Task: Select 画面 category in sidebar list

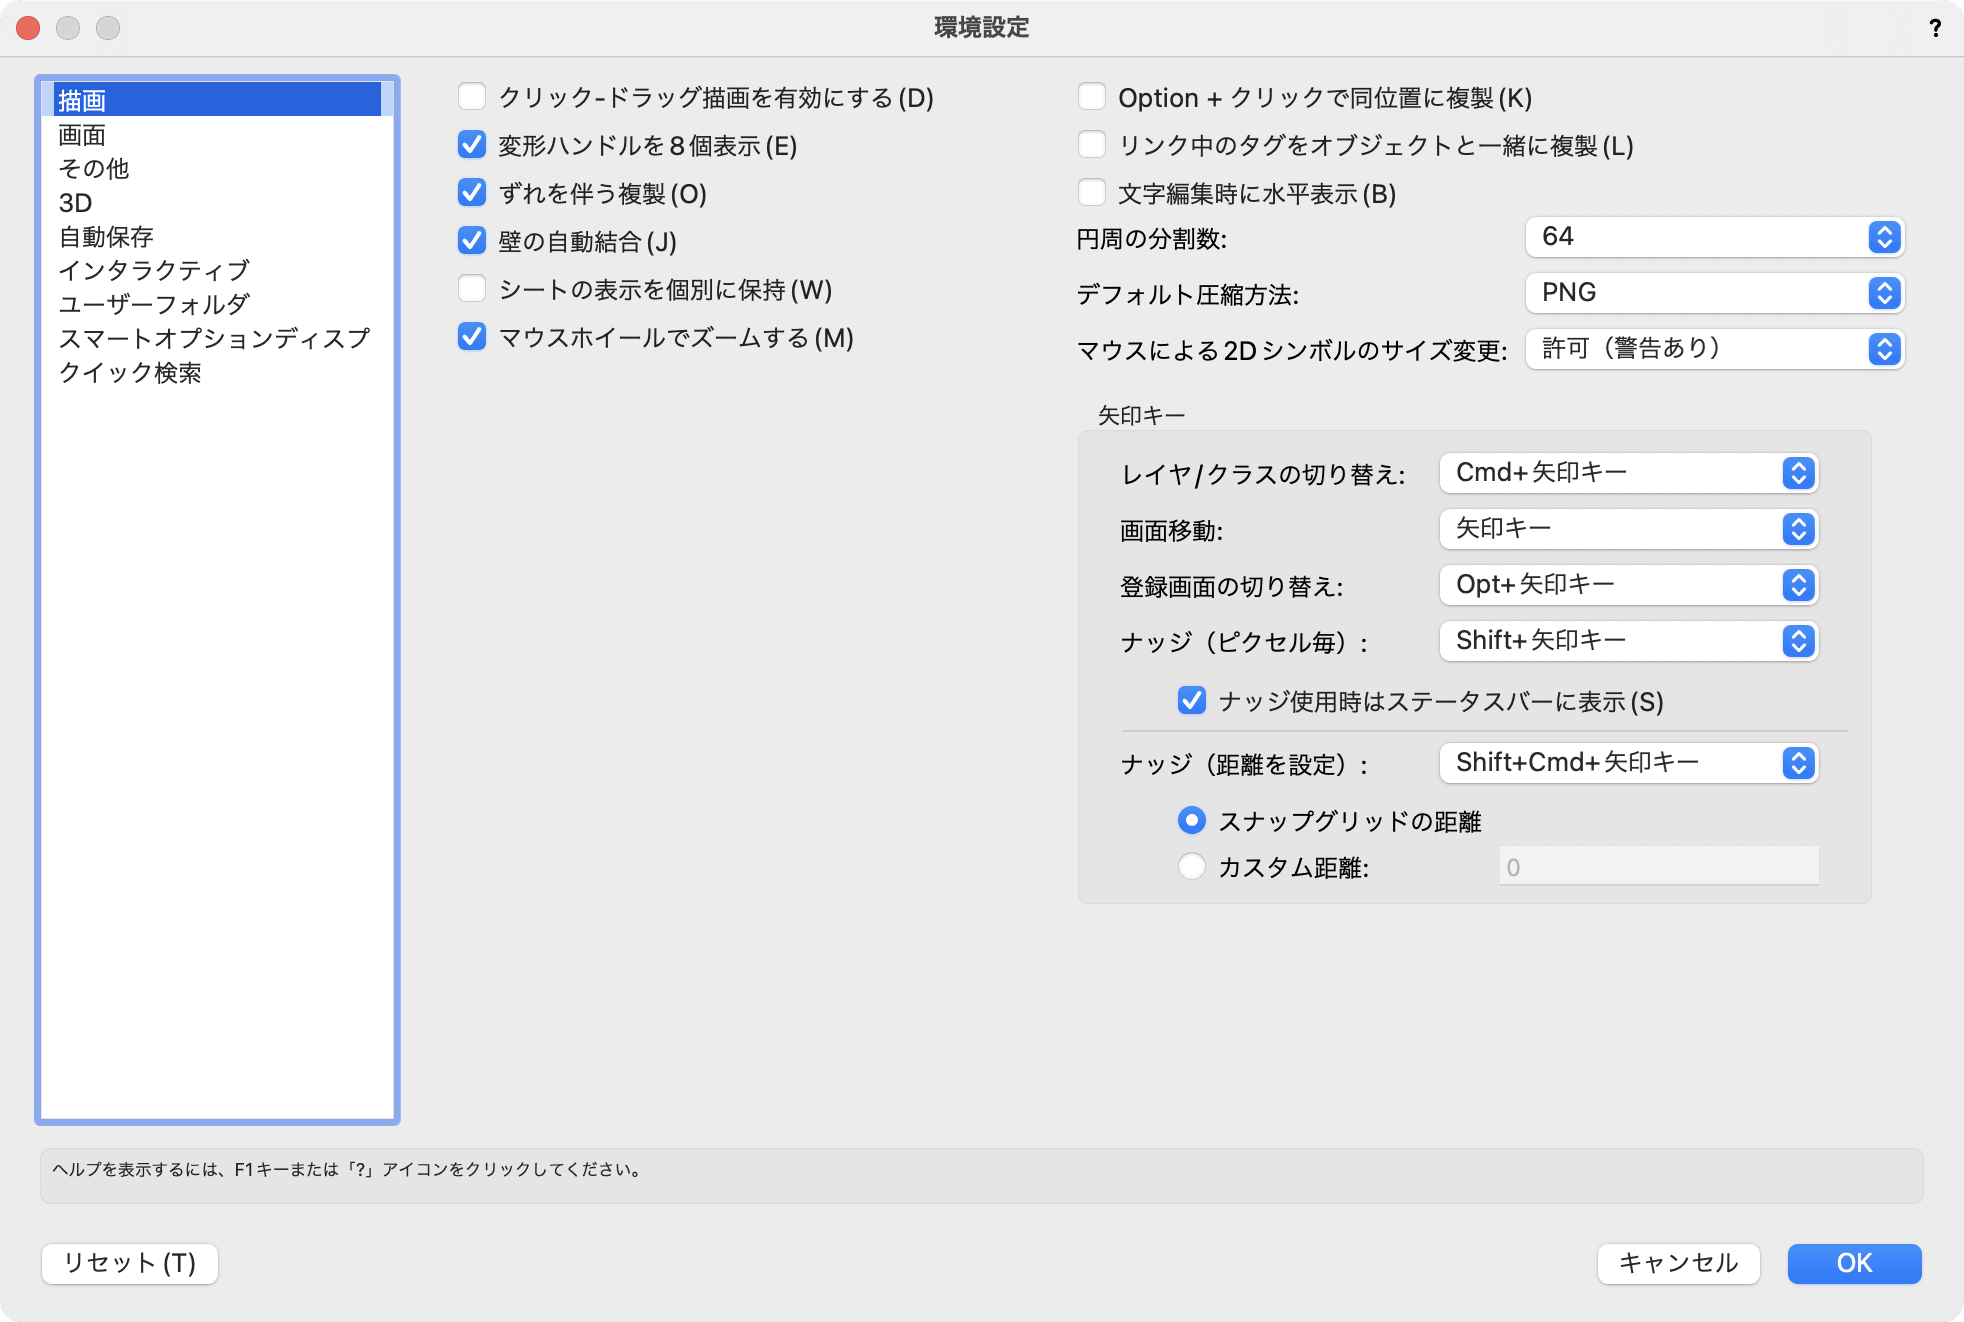Action: point(82,135)
